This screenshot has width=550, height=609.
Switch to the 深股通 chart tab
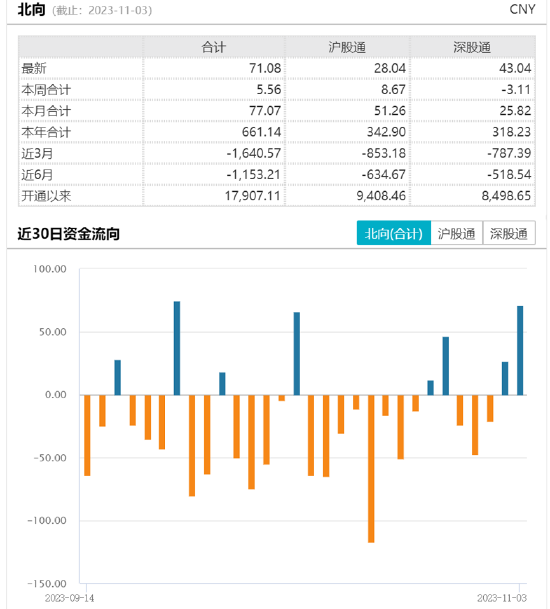pyautogui.click(x=509, y=233)
